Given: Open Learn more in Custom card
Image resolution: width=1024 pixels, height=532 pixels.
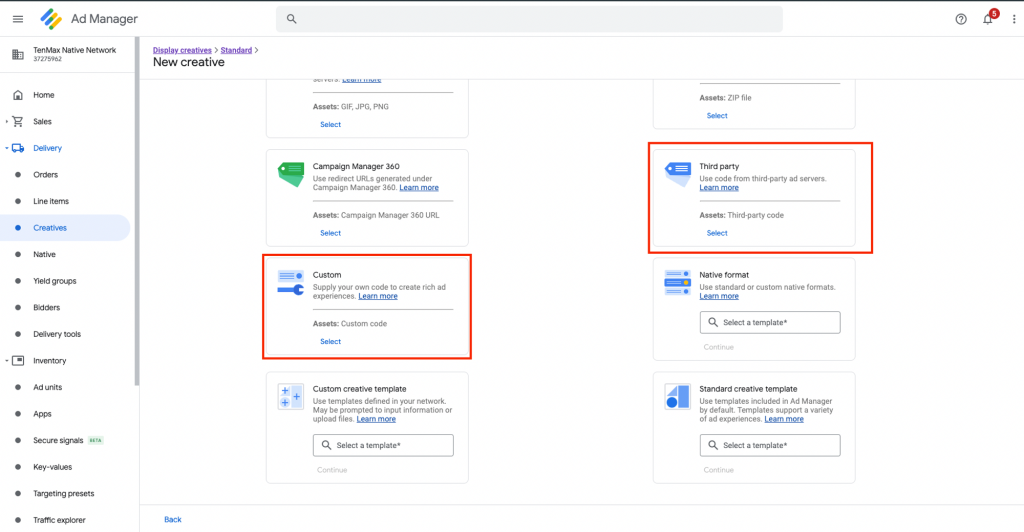Looking at the screenshot, I should click(x=377, y=296).
